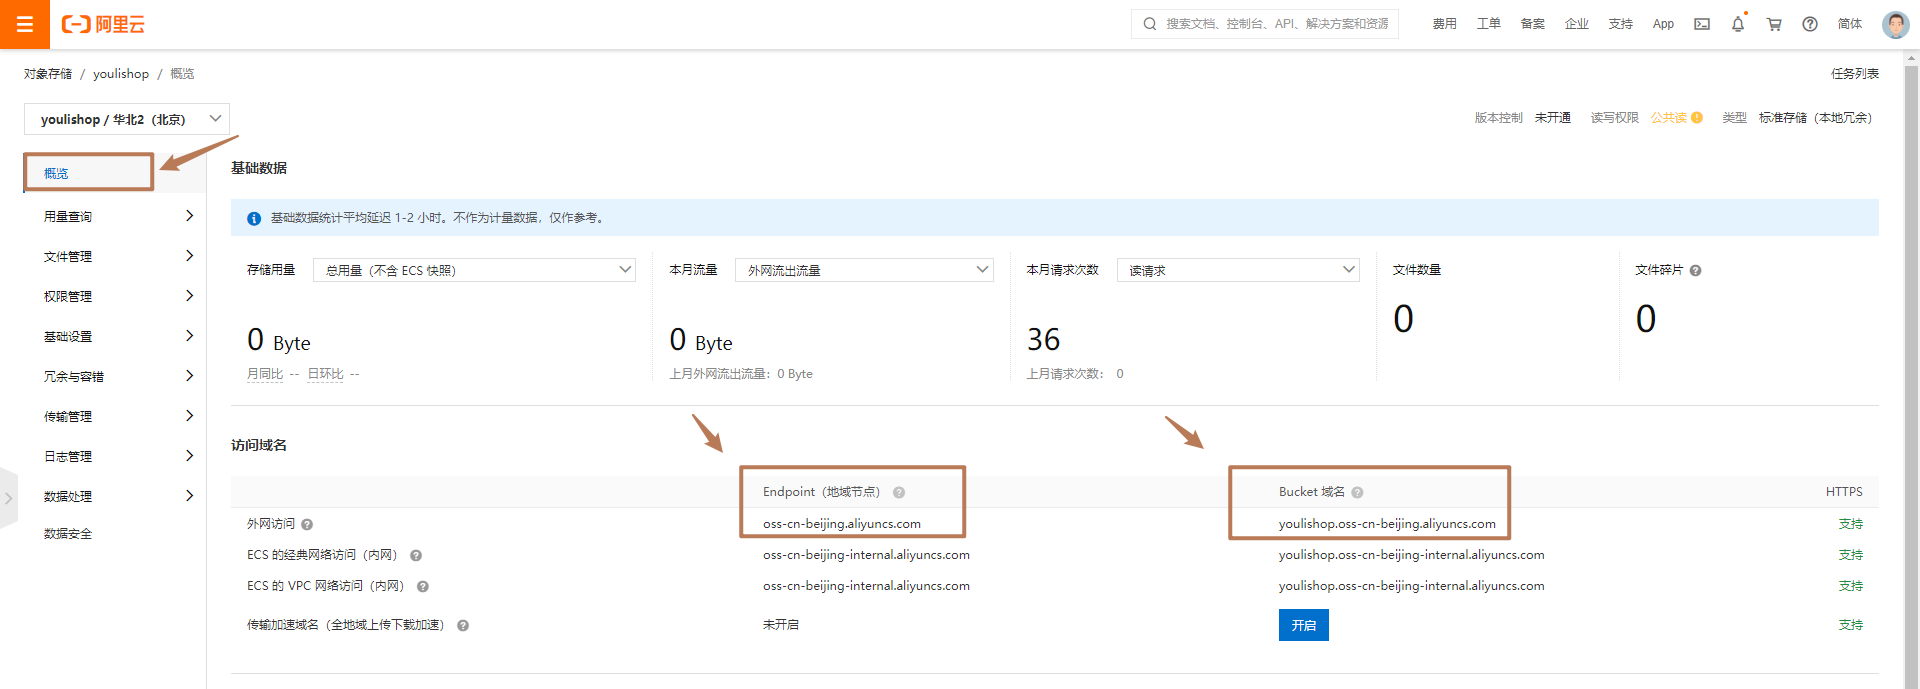
Task: Open the help question mark icon
Action: 1810,24
